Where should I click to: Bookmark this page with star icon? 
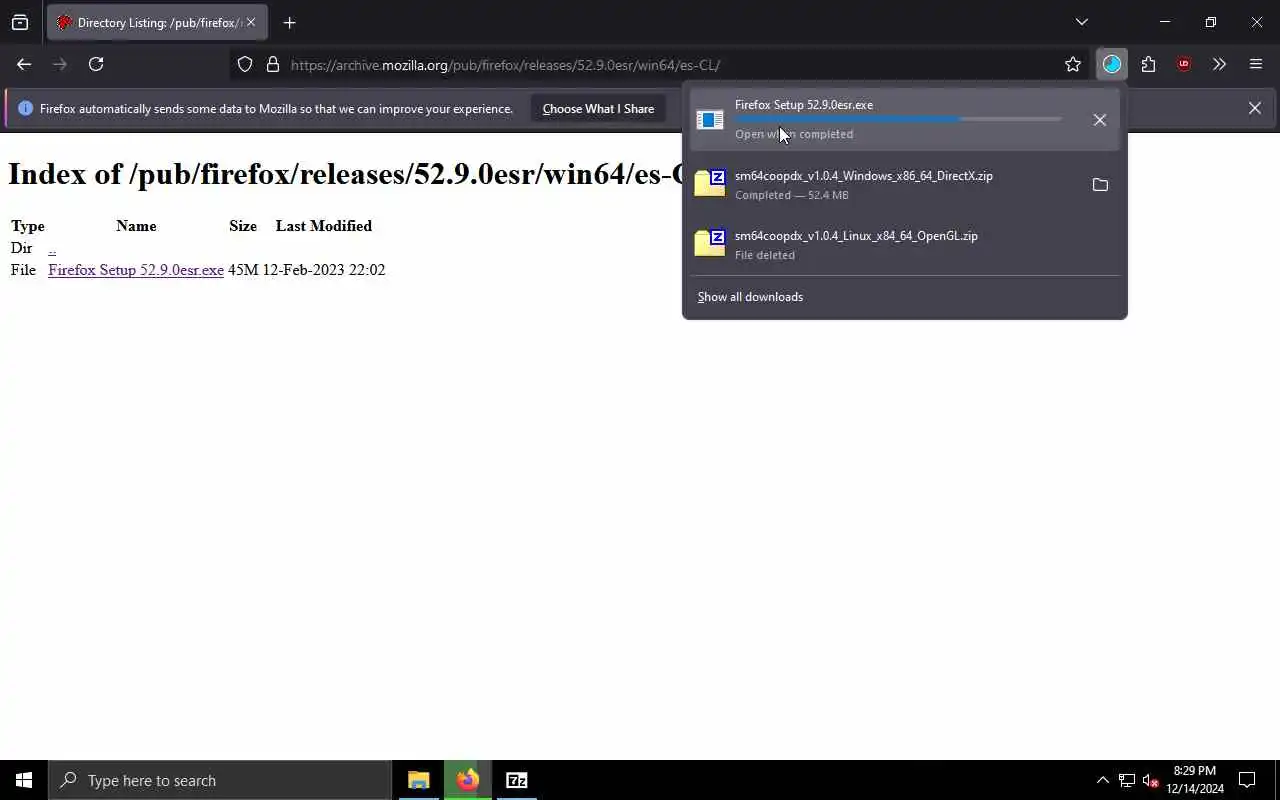click(1073, 65)
